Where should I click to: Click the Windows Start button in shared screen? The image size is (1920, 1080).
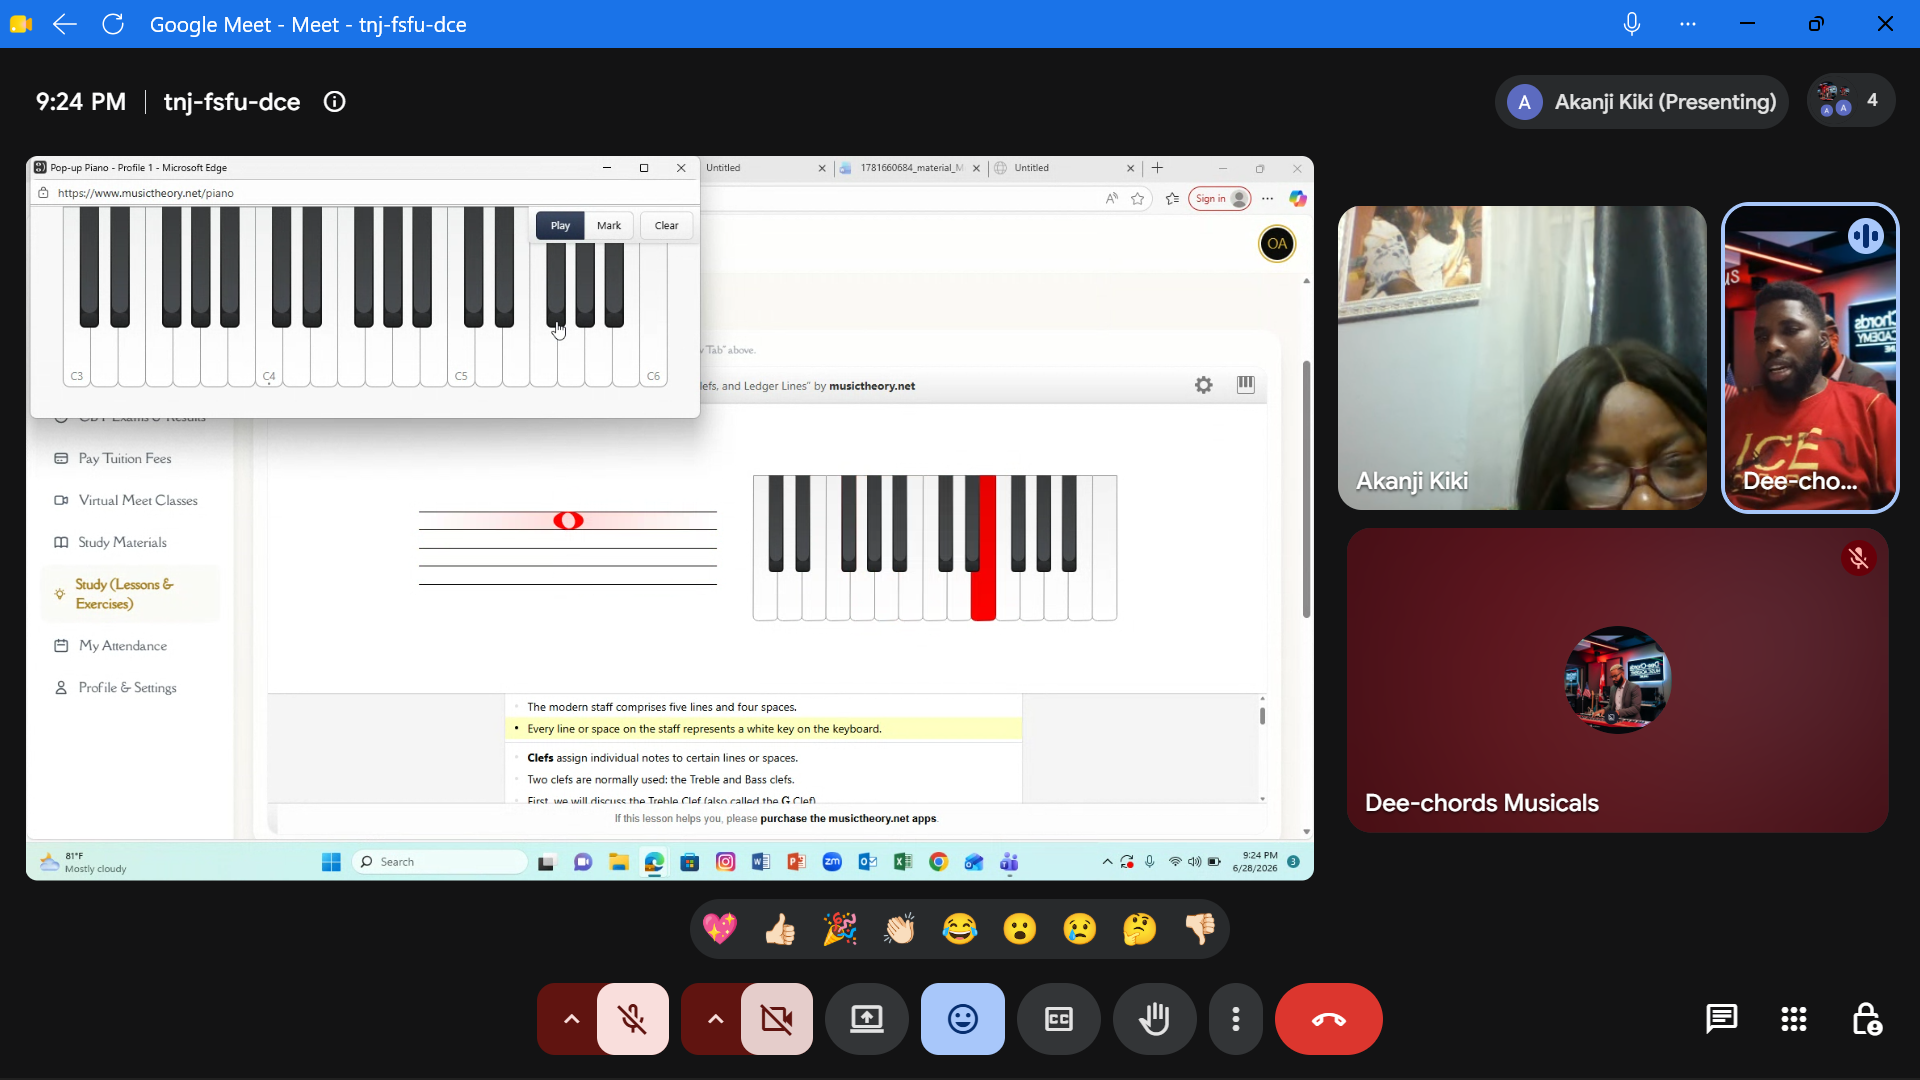point(331,862)
